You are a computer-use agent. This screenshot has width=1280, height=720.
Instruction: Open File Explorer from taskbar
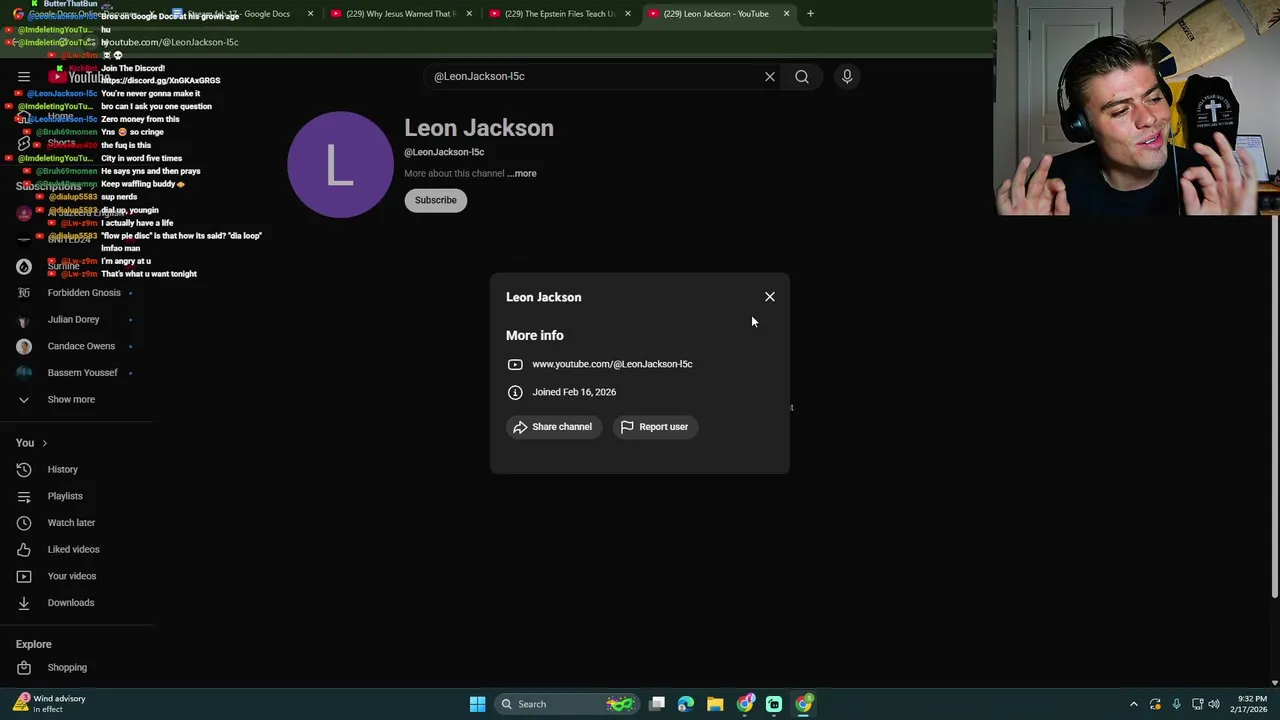coord(715,704)
